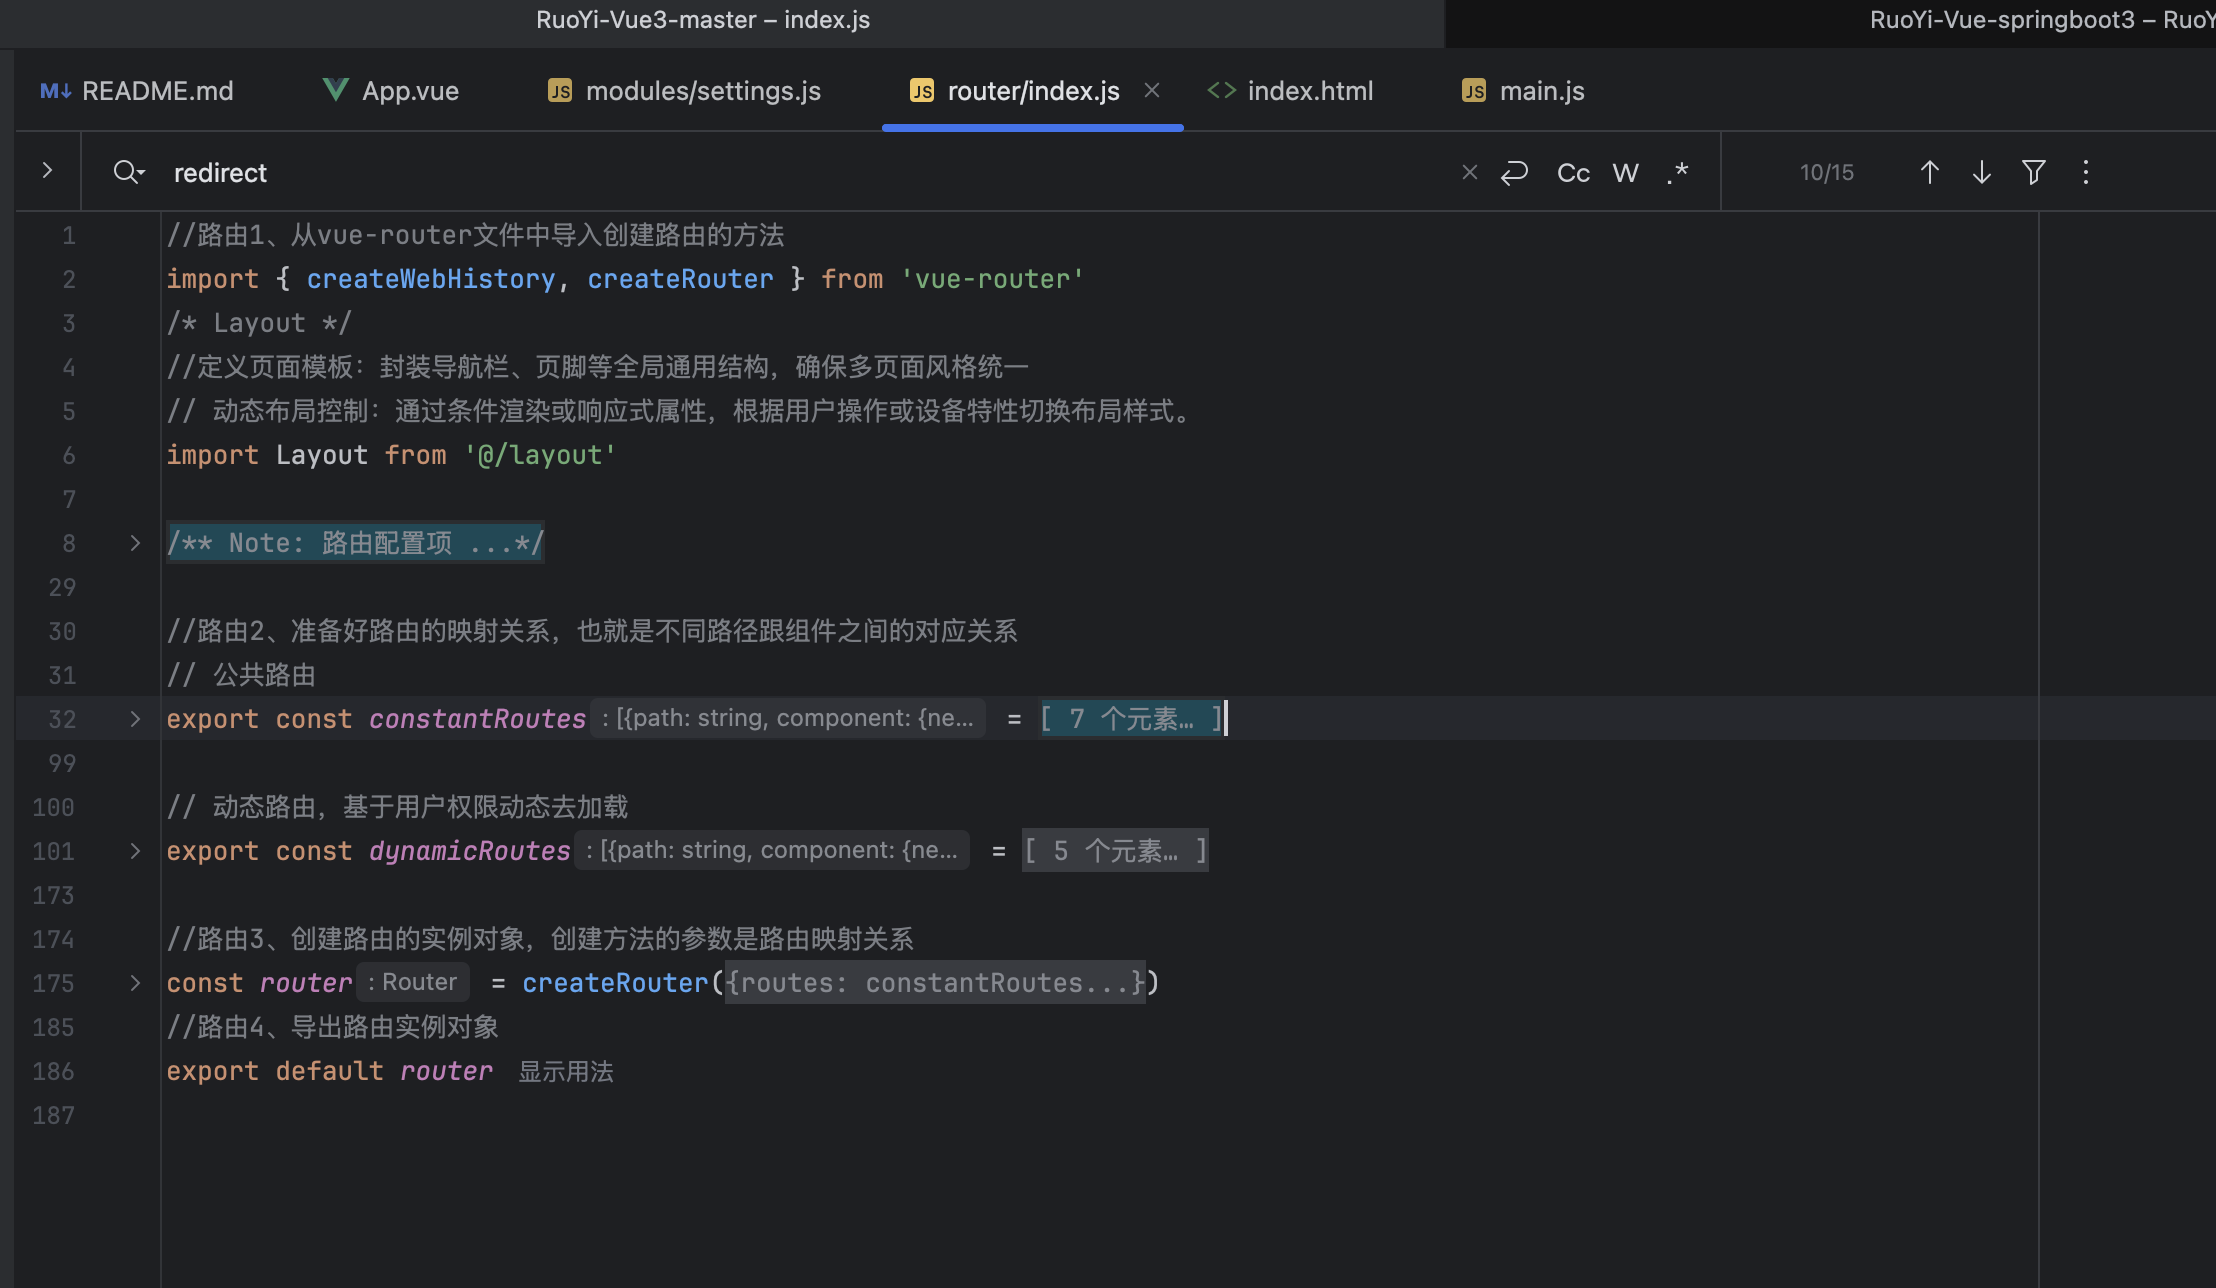Click the search history magnifier icon

pyautogui.click(x=128, y=172)
